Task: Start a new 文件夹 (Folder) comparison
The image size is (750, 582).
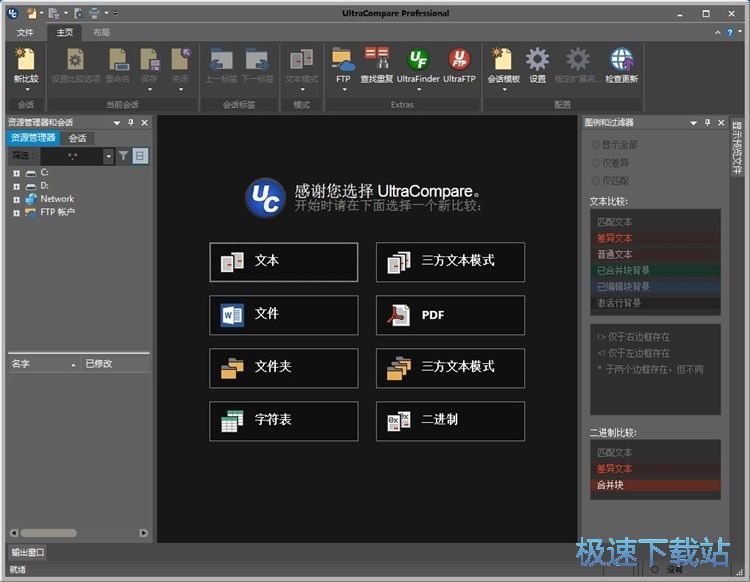Action: [283, 367]
